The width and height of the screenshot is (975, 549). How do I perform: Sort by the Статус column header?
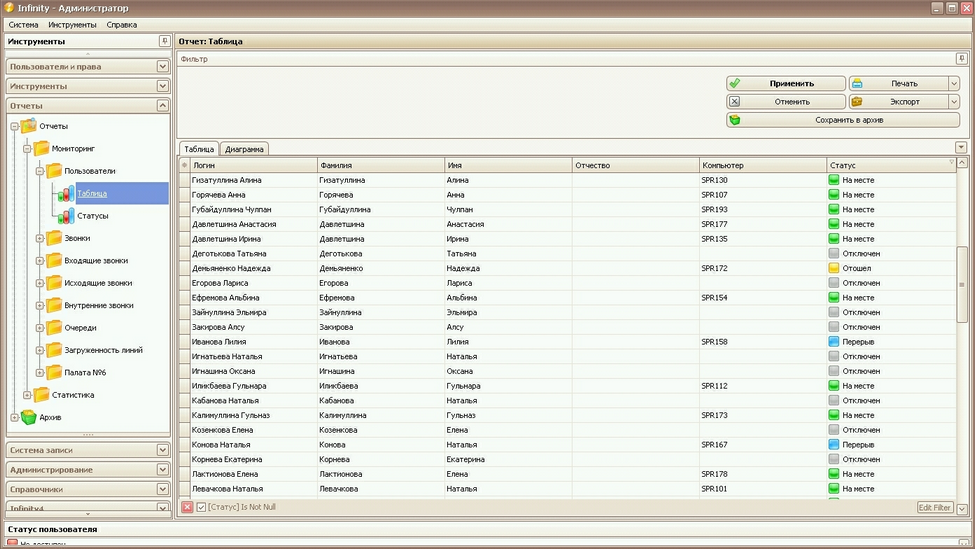(x=890, y=165)
